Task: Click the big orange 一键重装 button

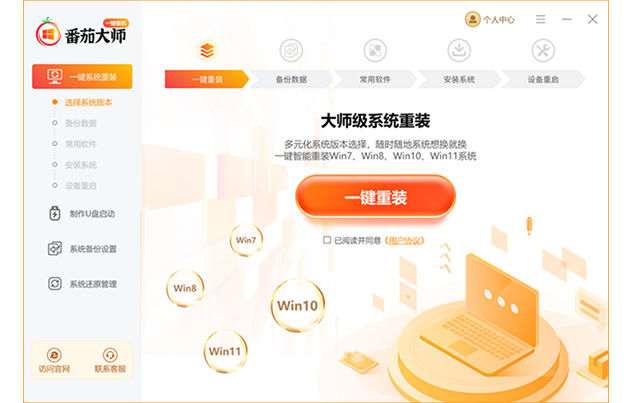Action: 376,197
